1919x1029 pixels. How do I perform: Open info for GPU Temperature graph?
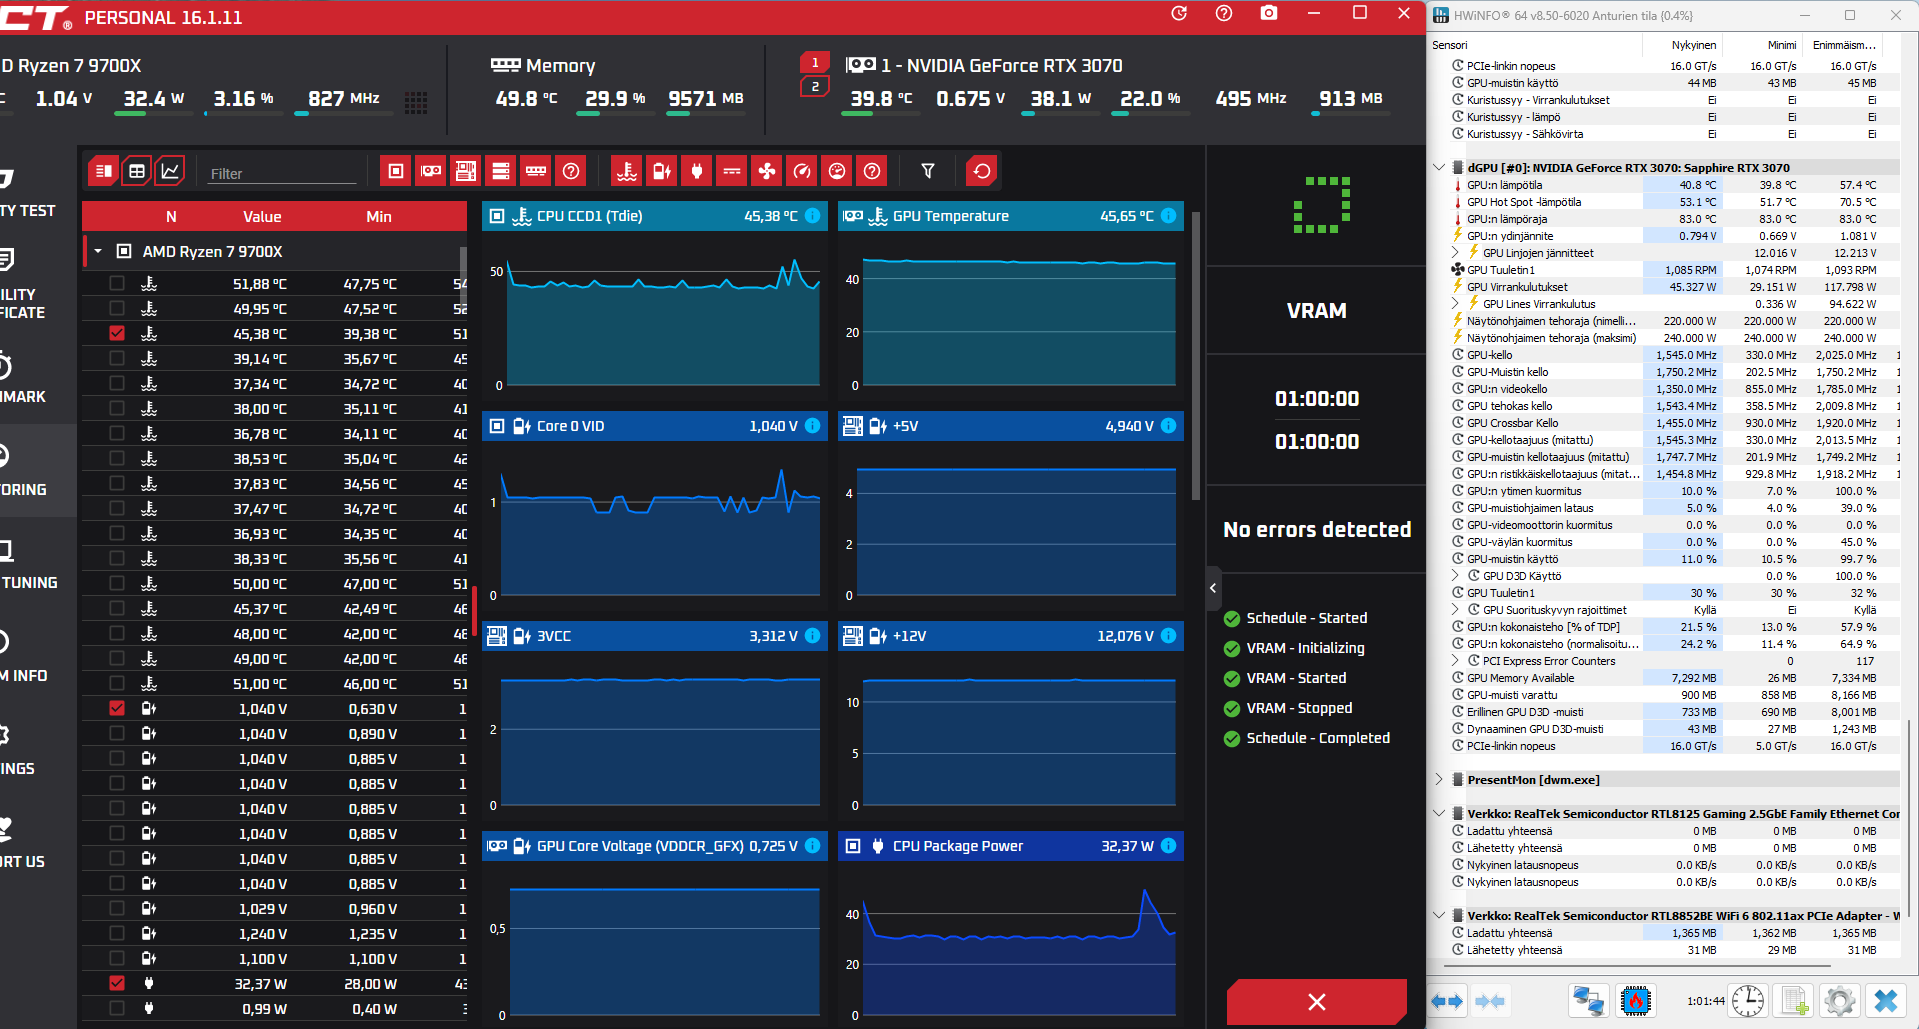pyautogui.click(x=1169, y=216)
